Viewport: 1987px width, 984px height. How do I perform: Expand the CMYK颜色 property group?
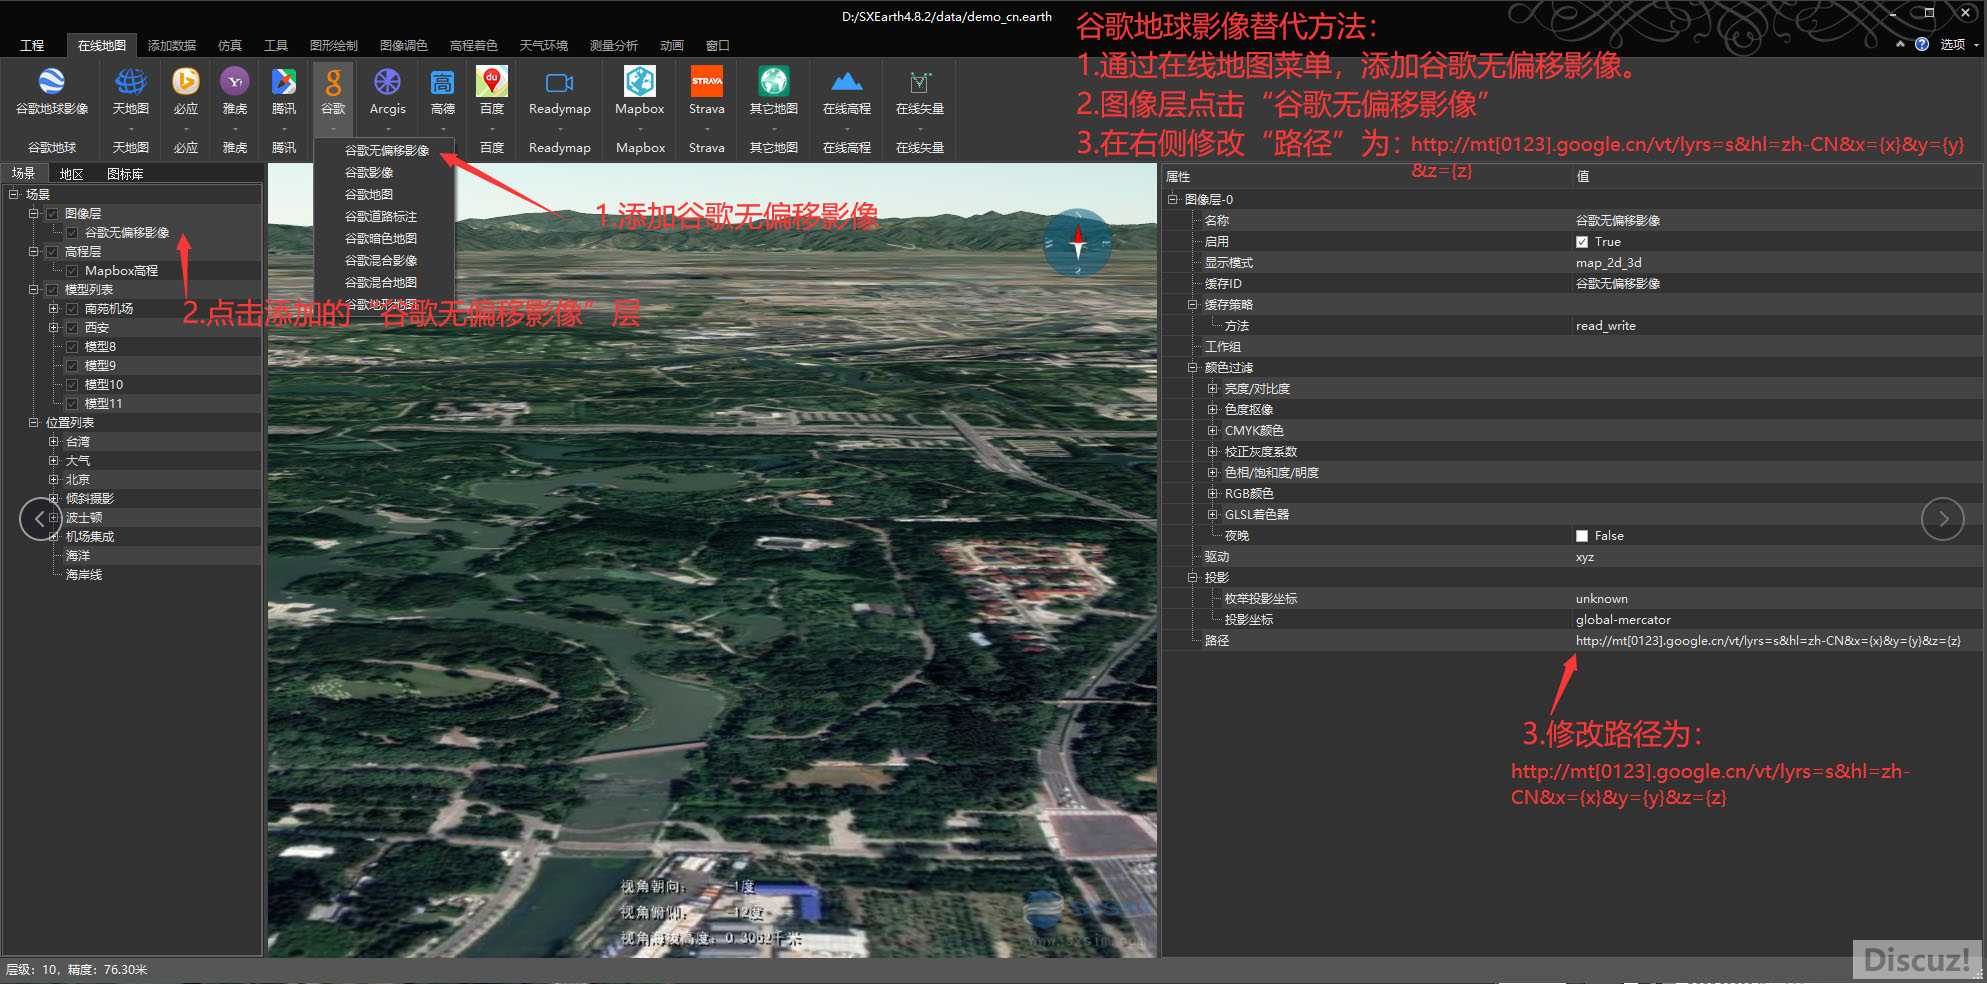click(x=1212, y=431)
